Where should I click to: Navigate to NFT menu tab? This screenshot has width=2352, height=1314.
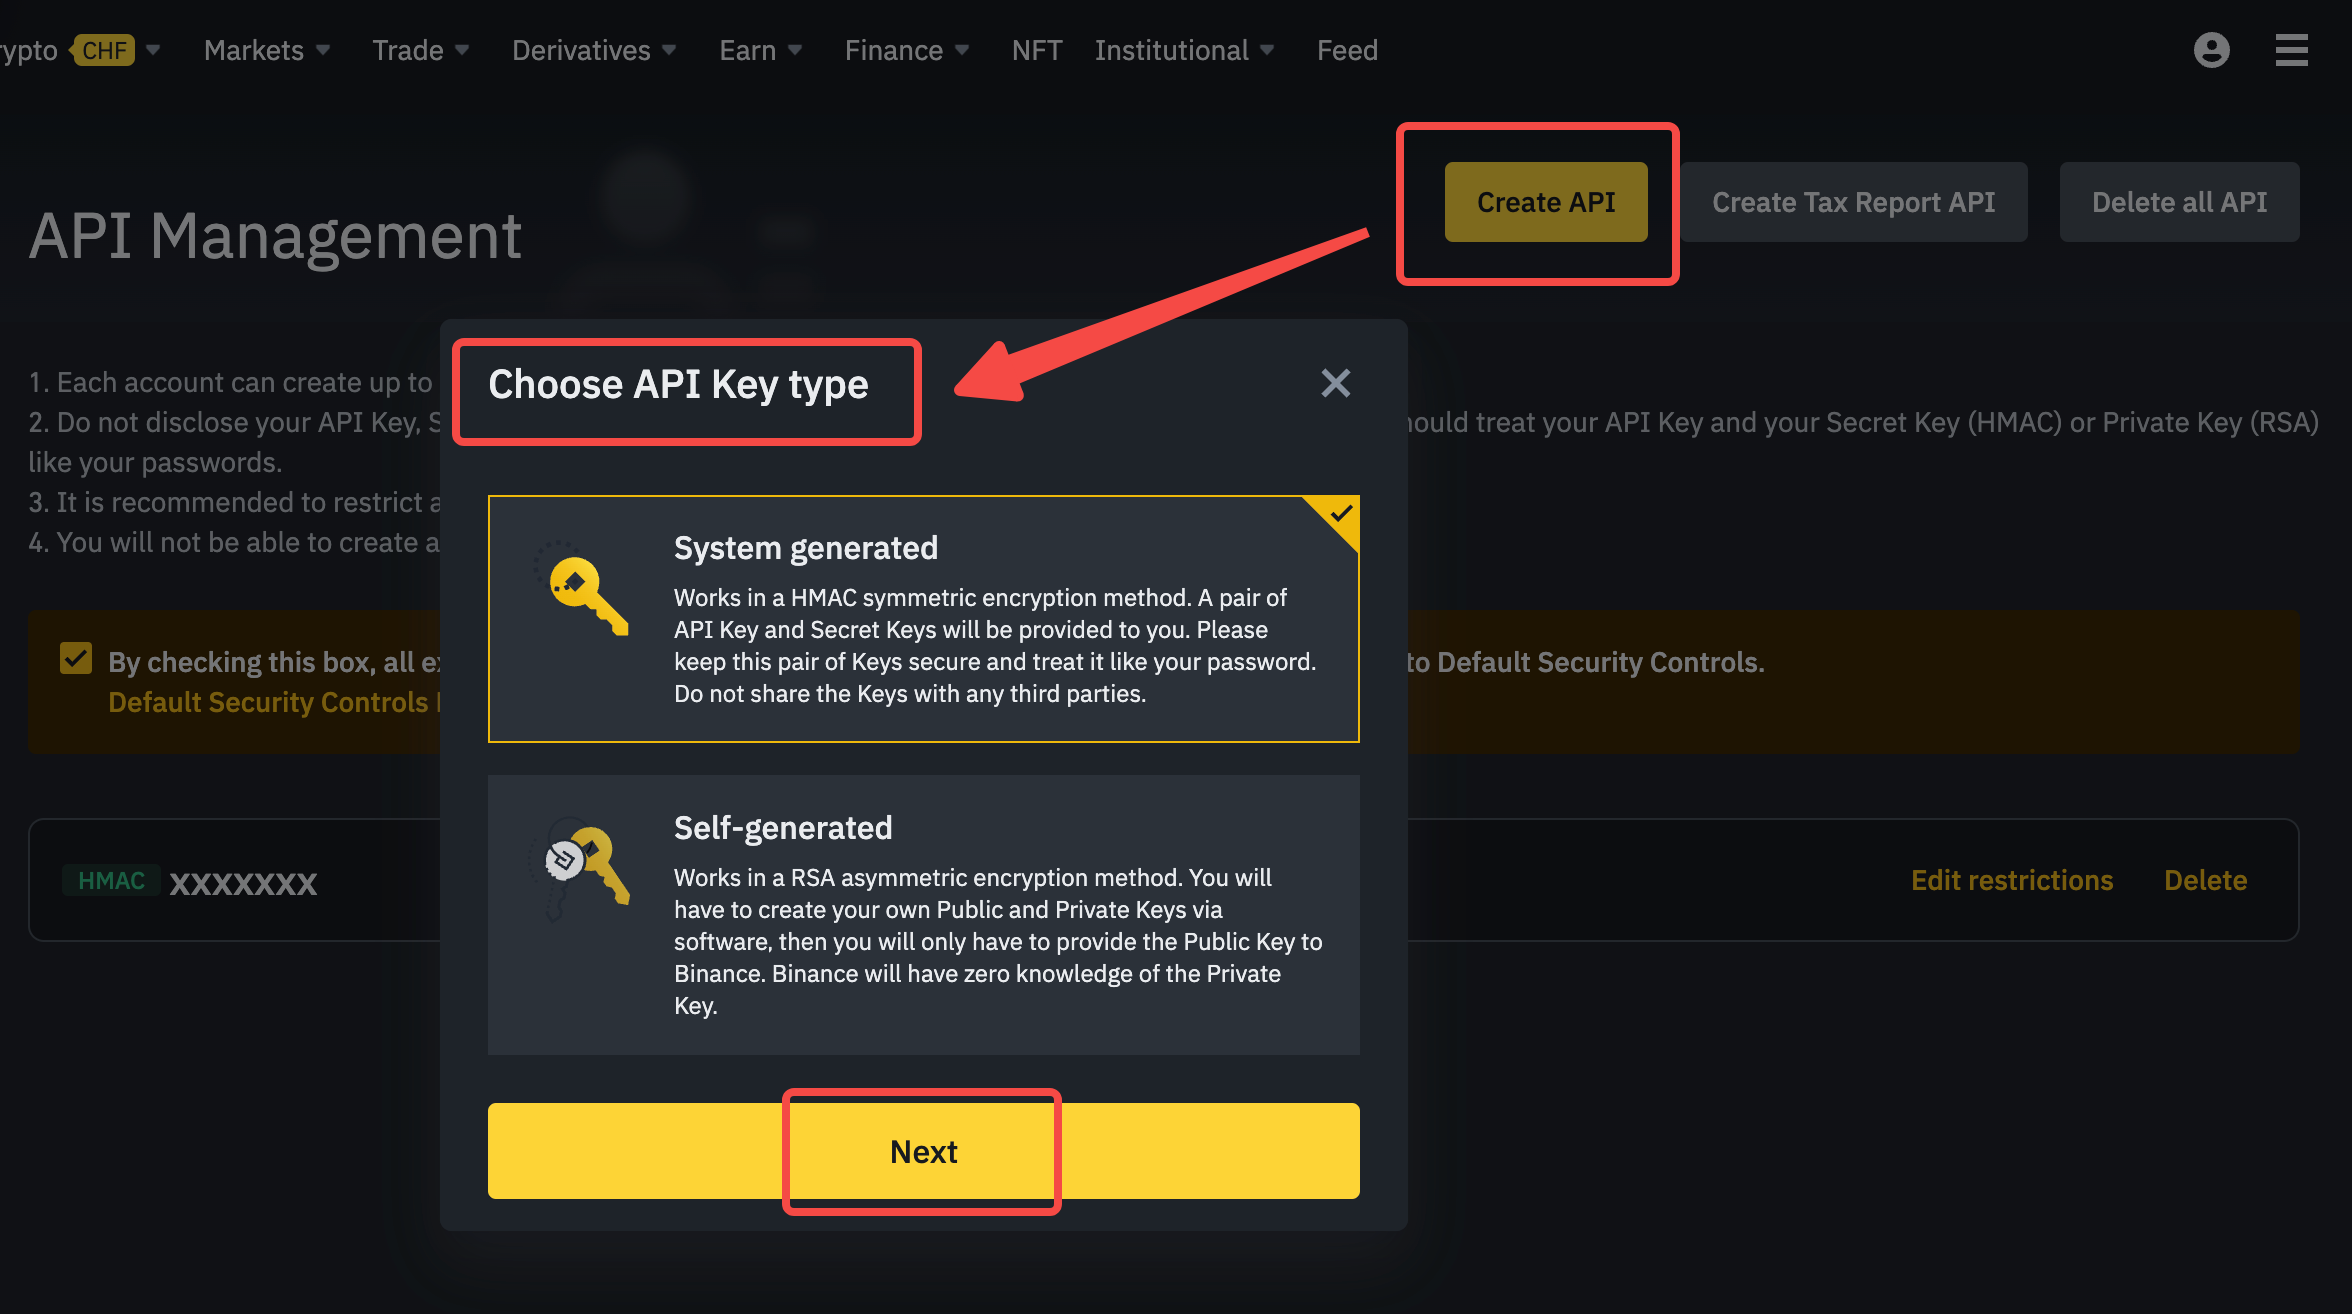tap(1035, 48)
